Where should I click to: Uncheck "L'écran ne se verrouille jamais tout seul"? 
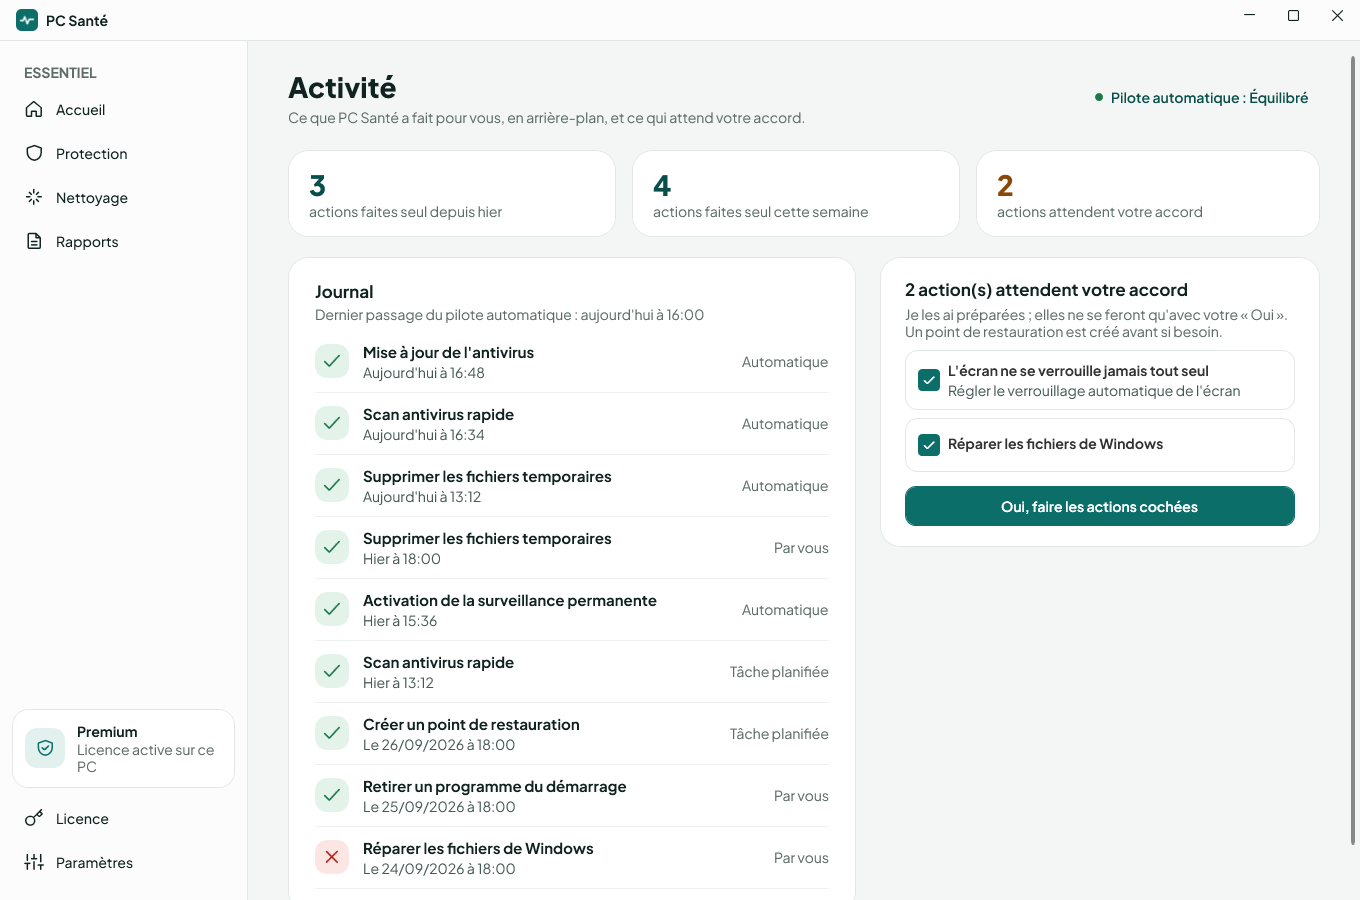tap(929, 380)
